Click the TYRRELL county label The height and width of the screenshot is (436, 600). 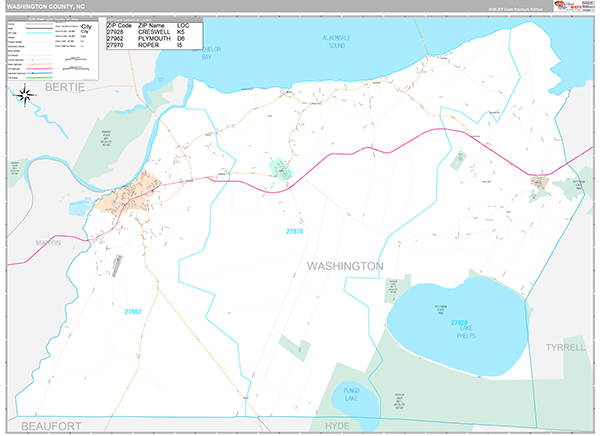(x=565, y=347)
